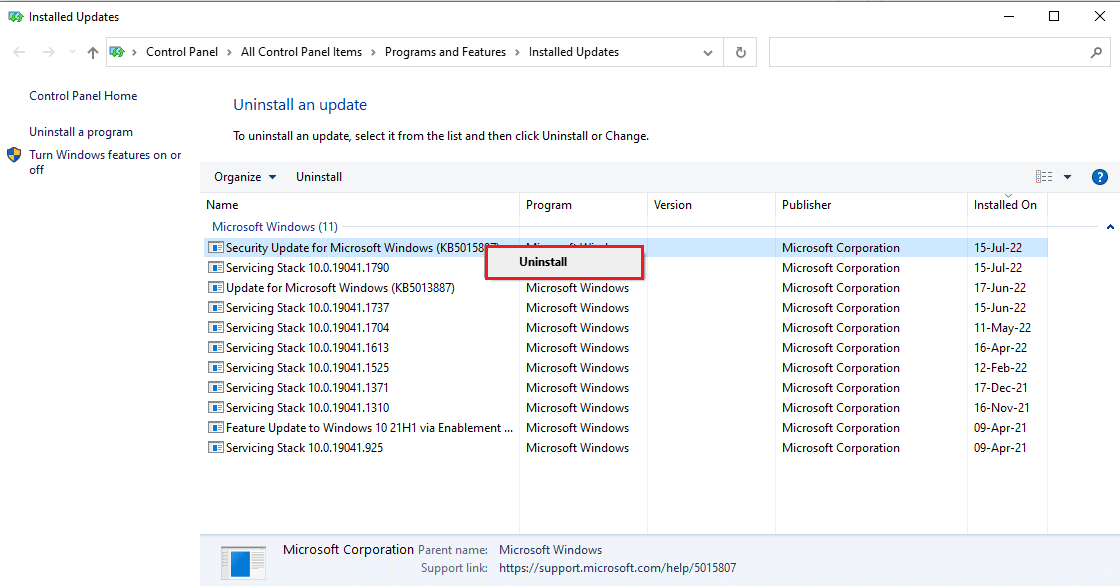Screen dimensions: 1120x586
Task: Select Servicing Stack 10.0.19041.1737 name
Action: pyautogui.click(x=308, y=308)
